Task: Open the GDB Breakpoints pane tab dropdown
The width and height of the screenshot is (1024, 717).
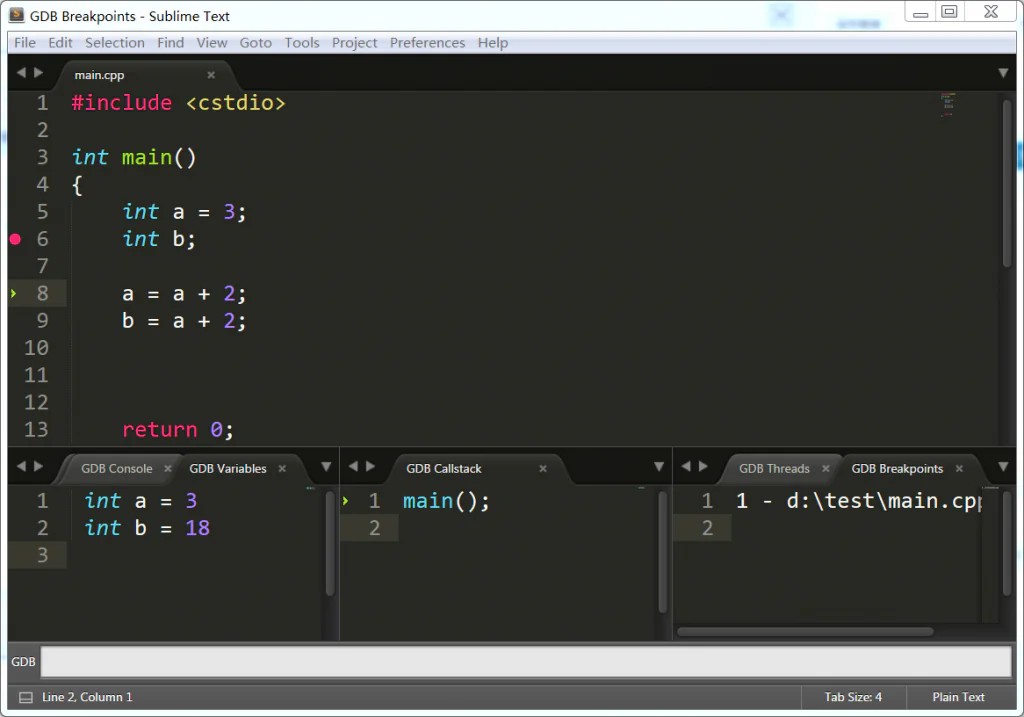Action: [x=1003, y=467]
